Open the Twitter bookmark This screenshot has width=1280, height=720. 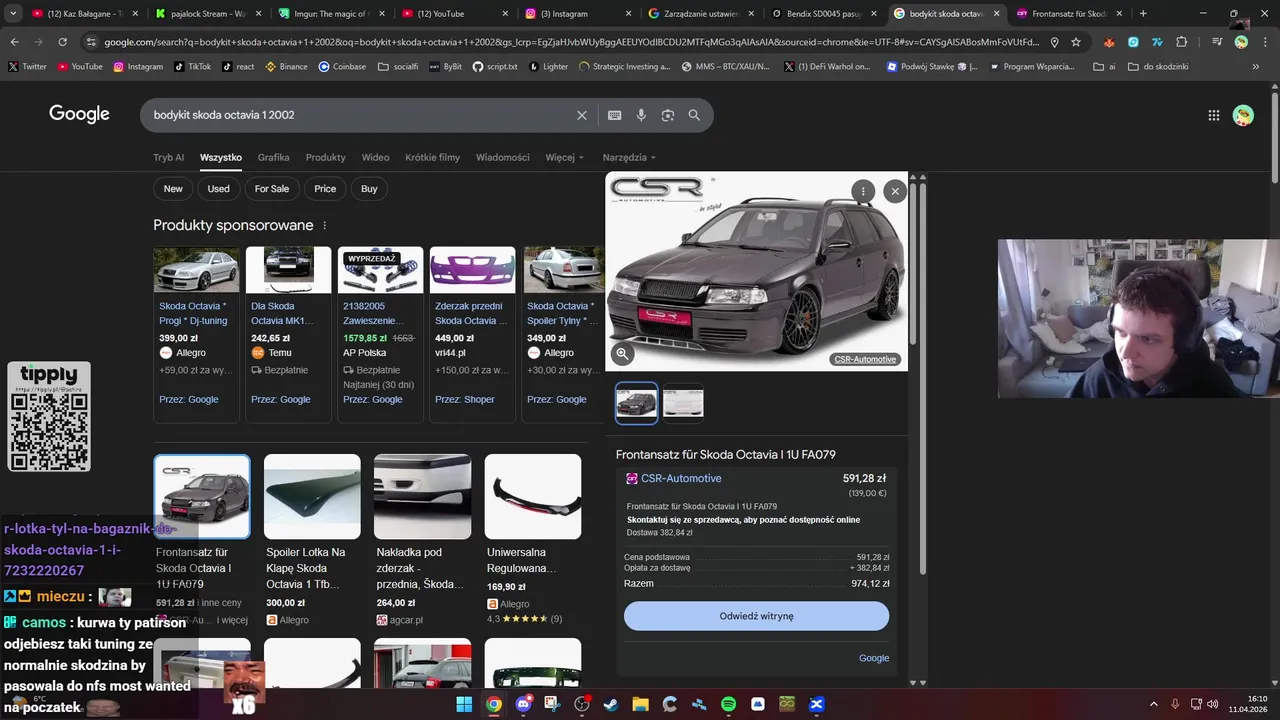[x=27, y=66]
